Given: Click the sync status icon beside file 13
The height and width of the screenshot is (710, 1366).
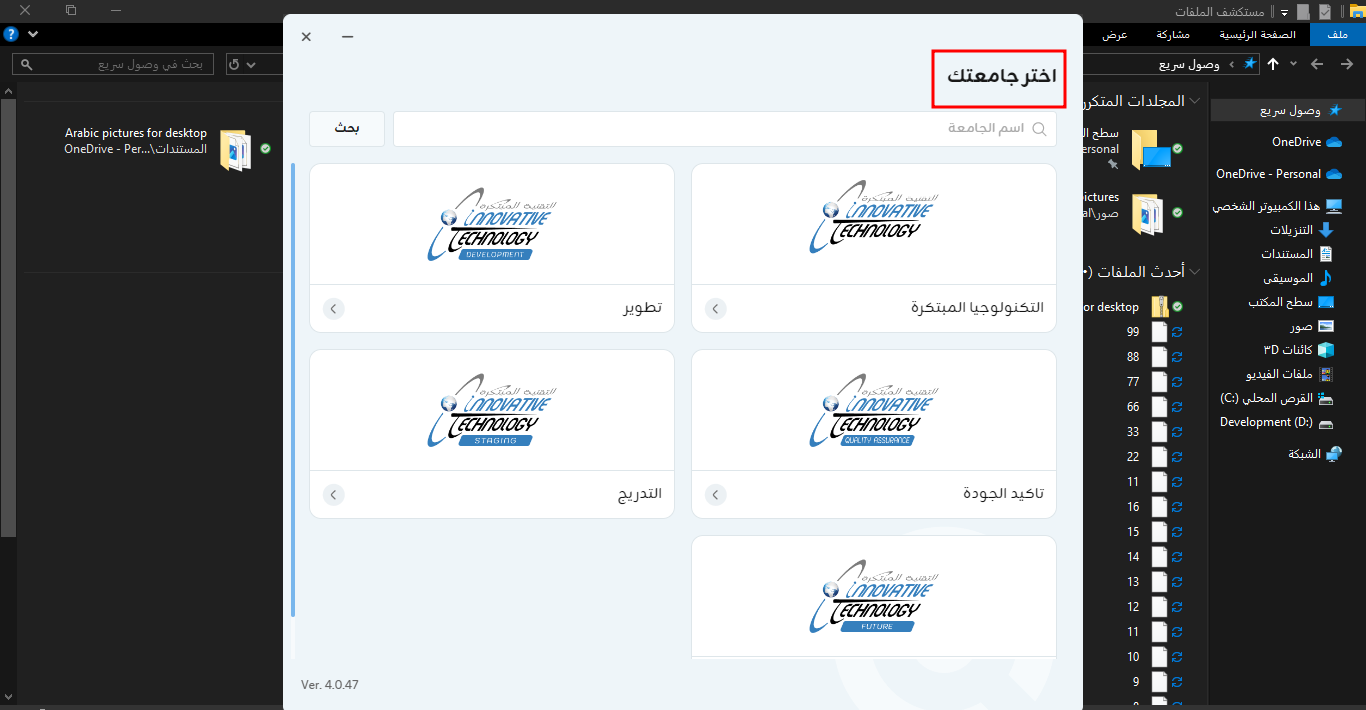Looking at the screenshot, I should pyautogui.click(x=1177, y=581).
